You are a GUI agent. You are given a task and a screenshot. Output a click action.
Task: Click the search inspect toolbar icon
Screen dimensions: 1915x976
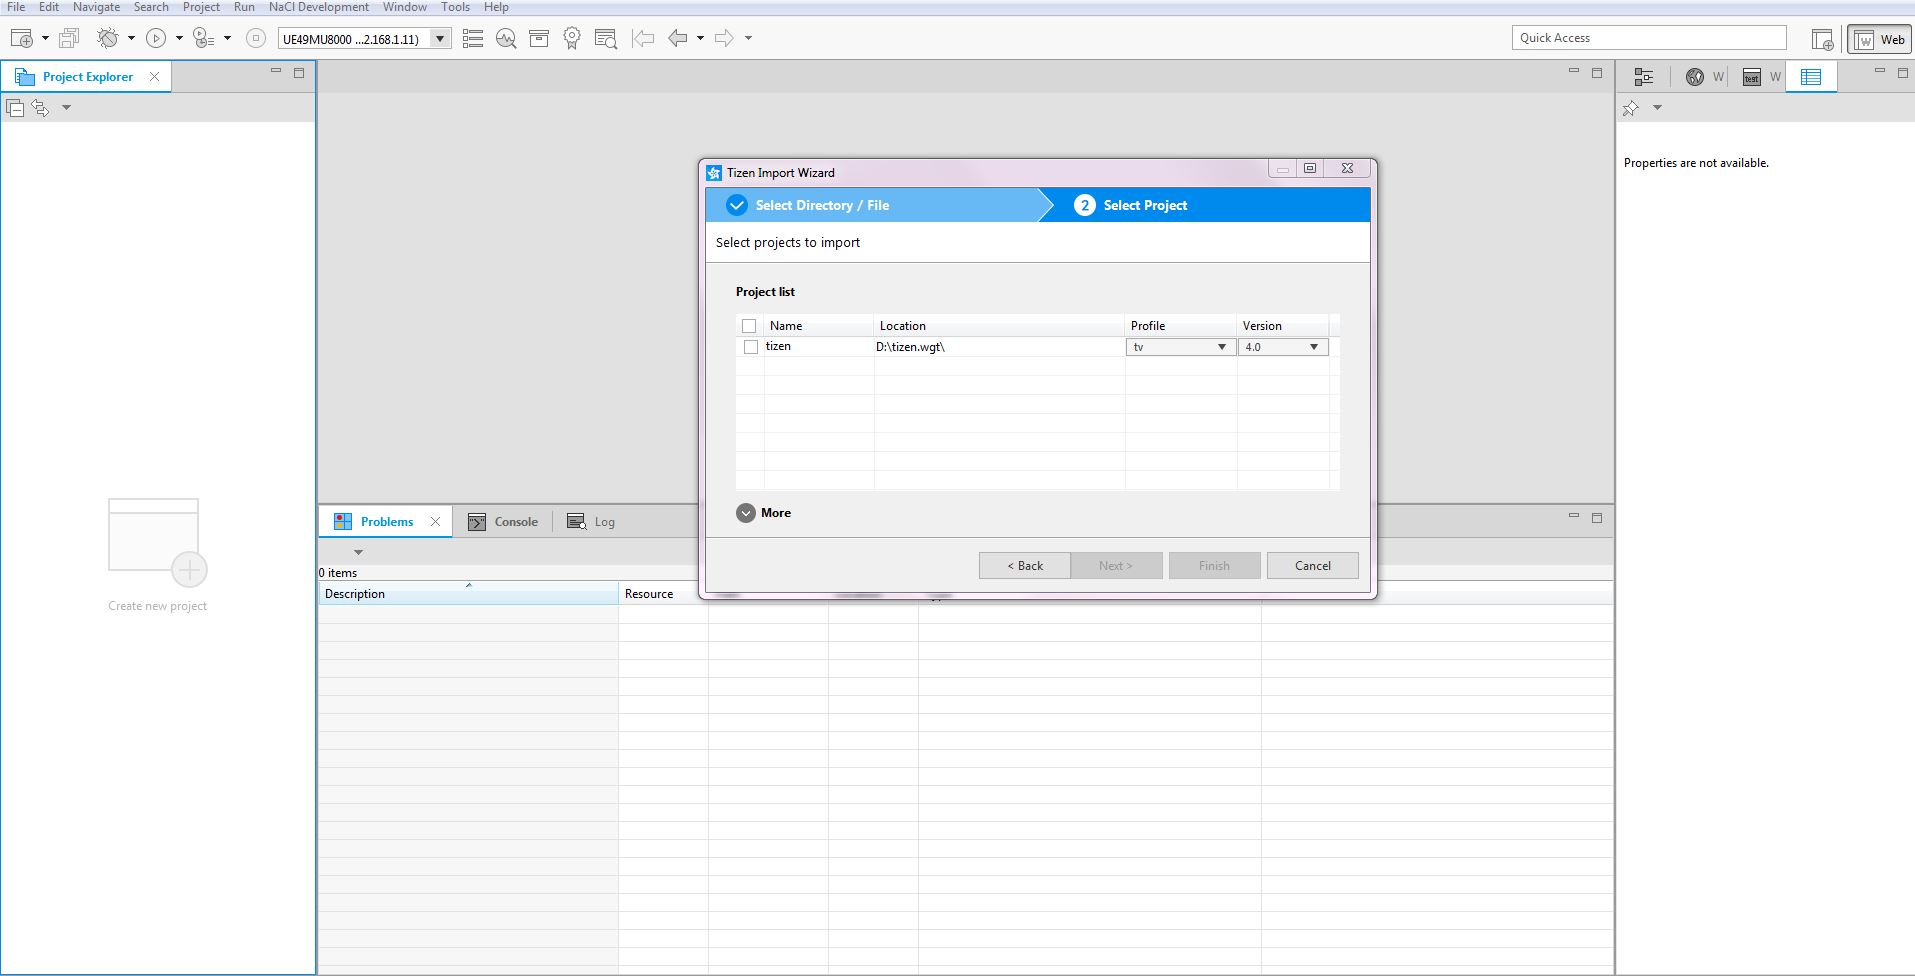pyautogui.click(x=605, y=38)
